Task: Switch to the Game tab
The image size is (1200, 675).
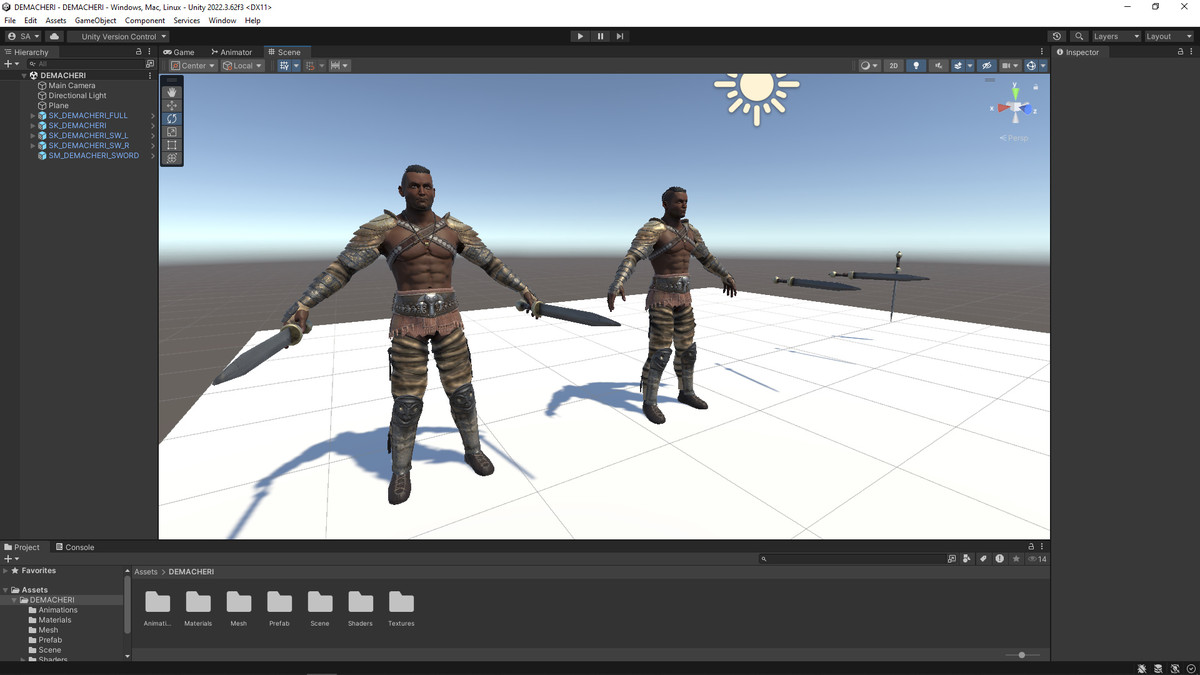Action: coord(180,52)
